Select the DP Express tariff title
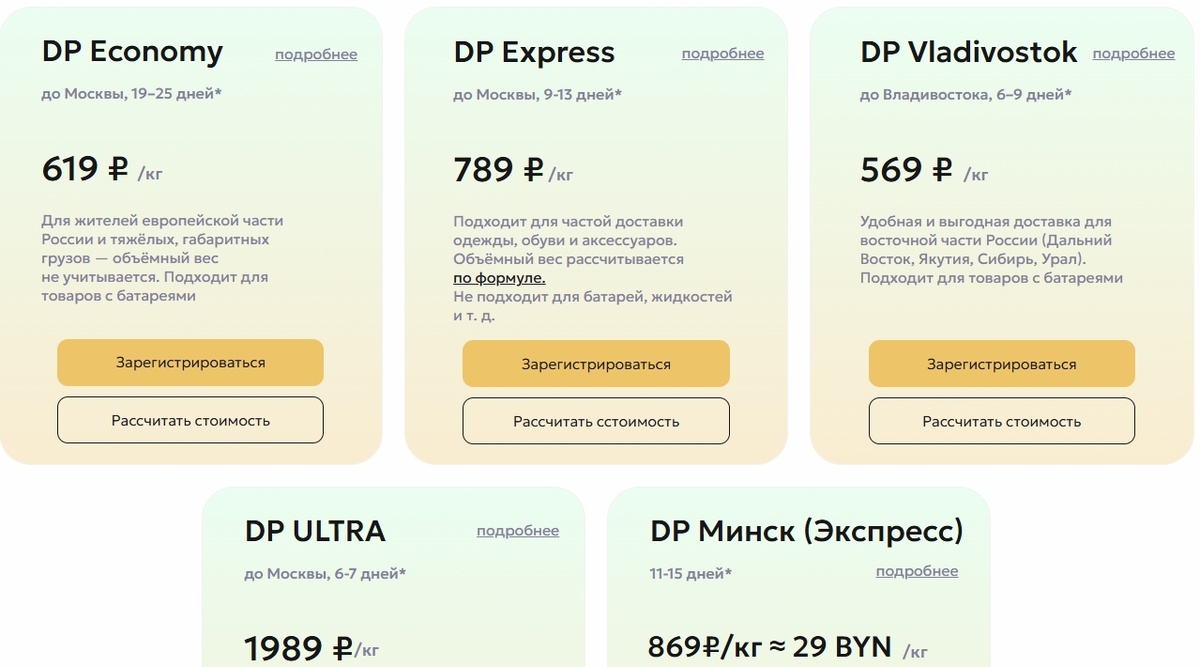The image size is (1200, 667). pyautogui.click(x=534, y=52)
